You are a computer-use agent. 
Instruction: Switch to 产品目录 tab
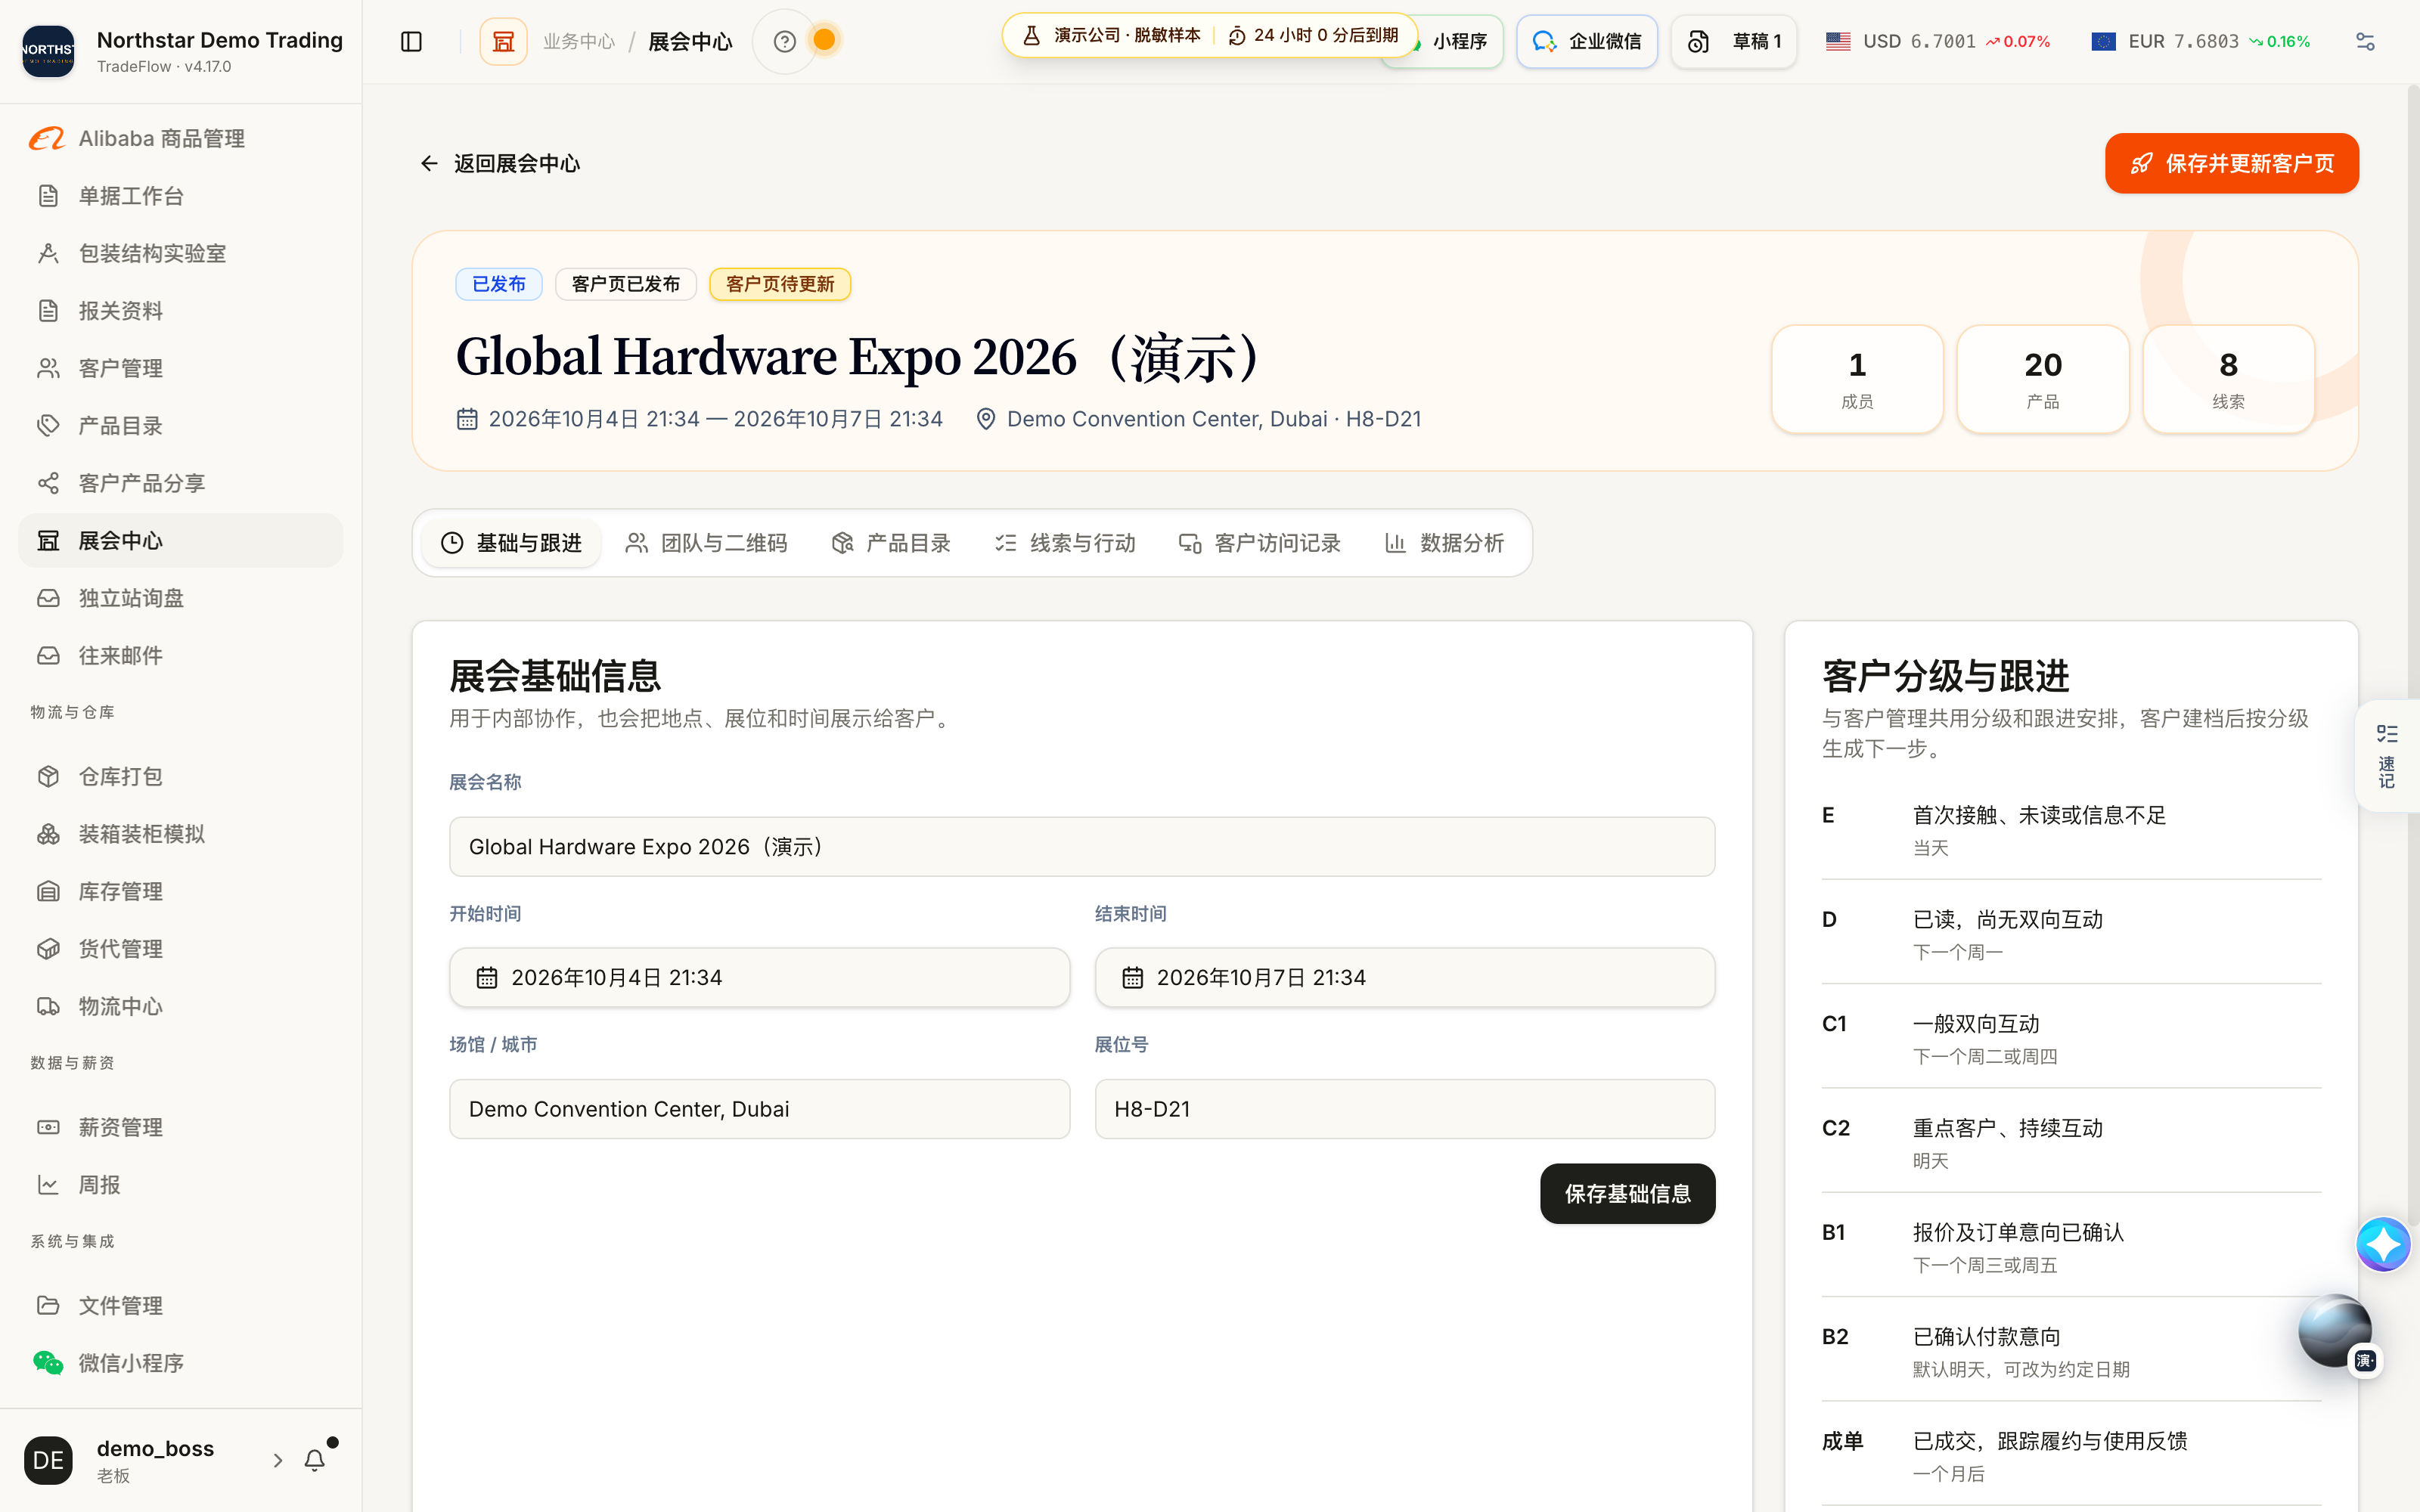click(x=890, y=543)
